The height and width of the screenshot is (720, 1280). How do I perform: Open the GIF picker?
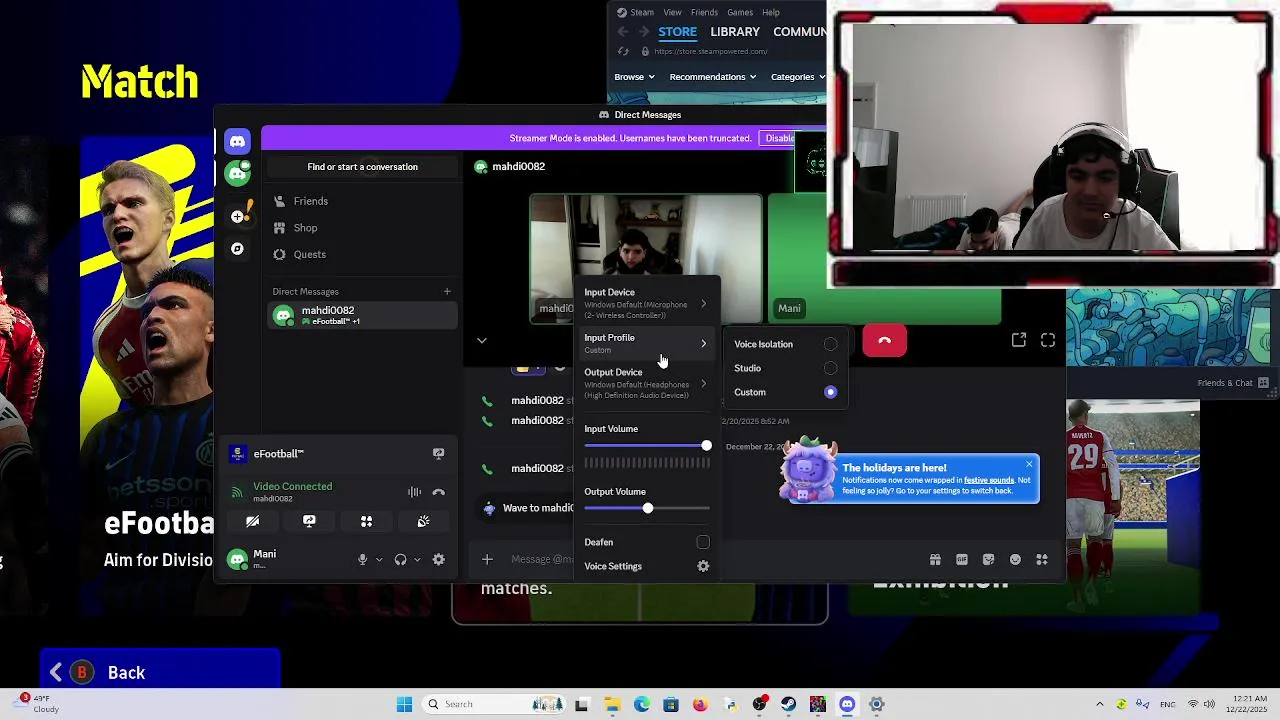point(962,560)
